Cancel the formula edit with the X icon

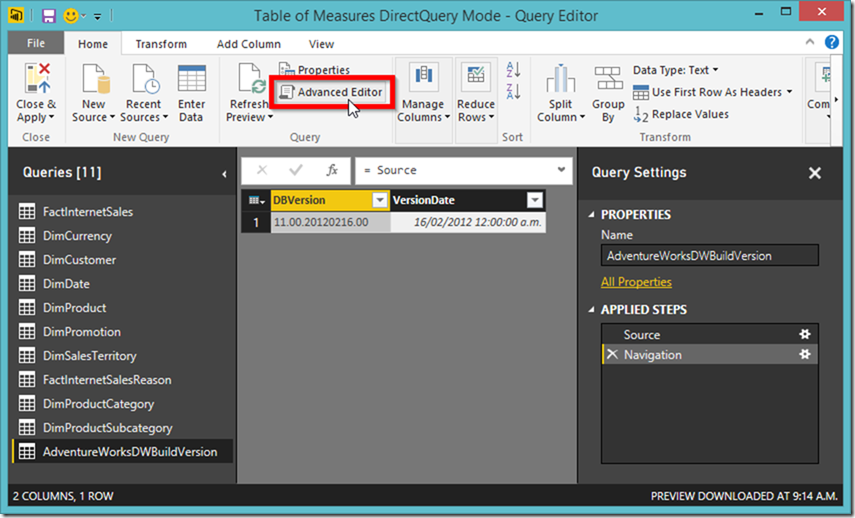[262, 170]
